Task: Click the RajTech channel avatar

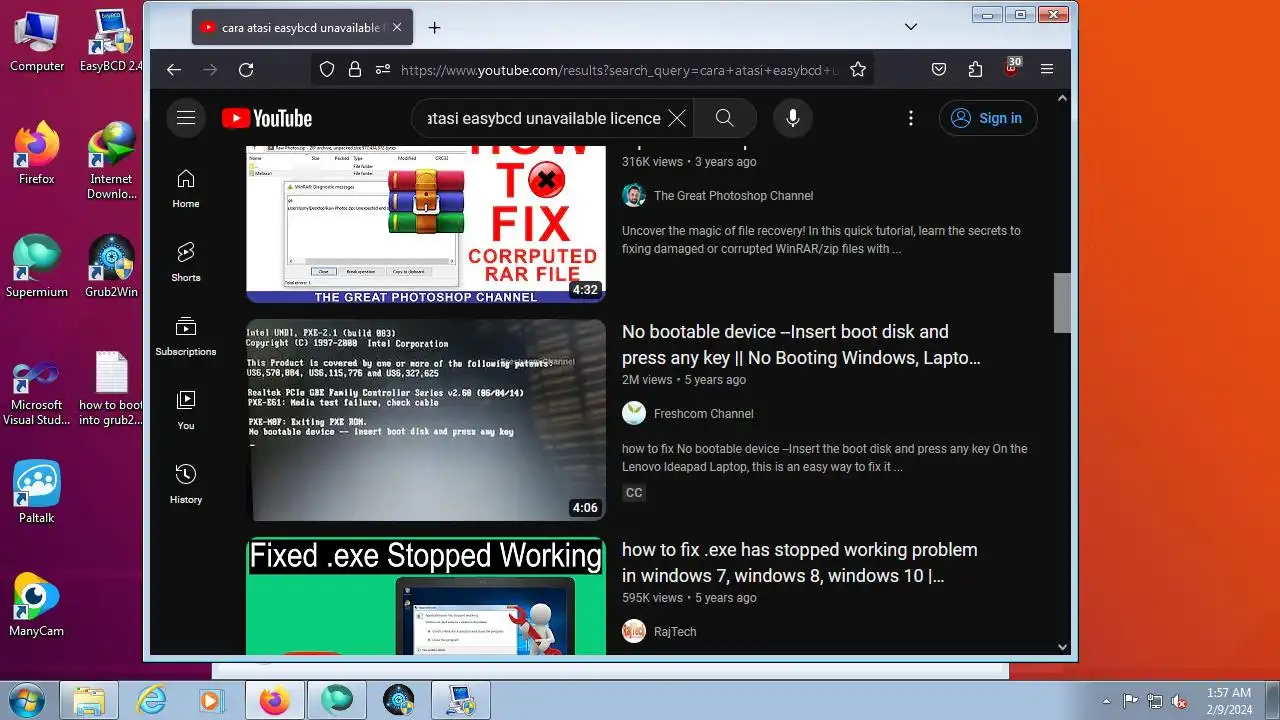Action: click(634, 631)
